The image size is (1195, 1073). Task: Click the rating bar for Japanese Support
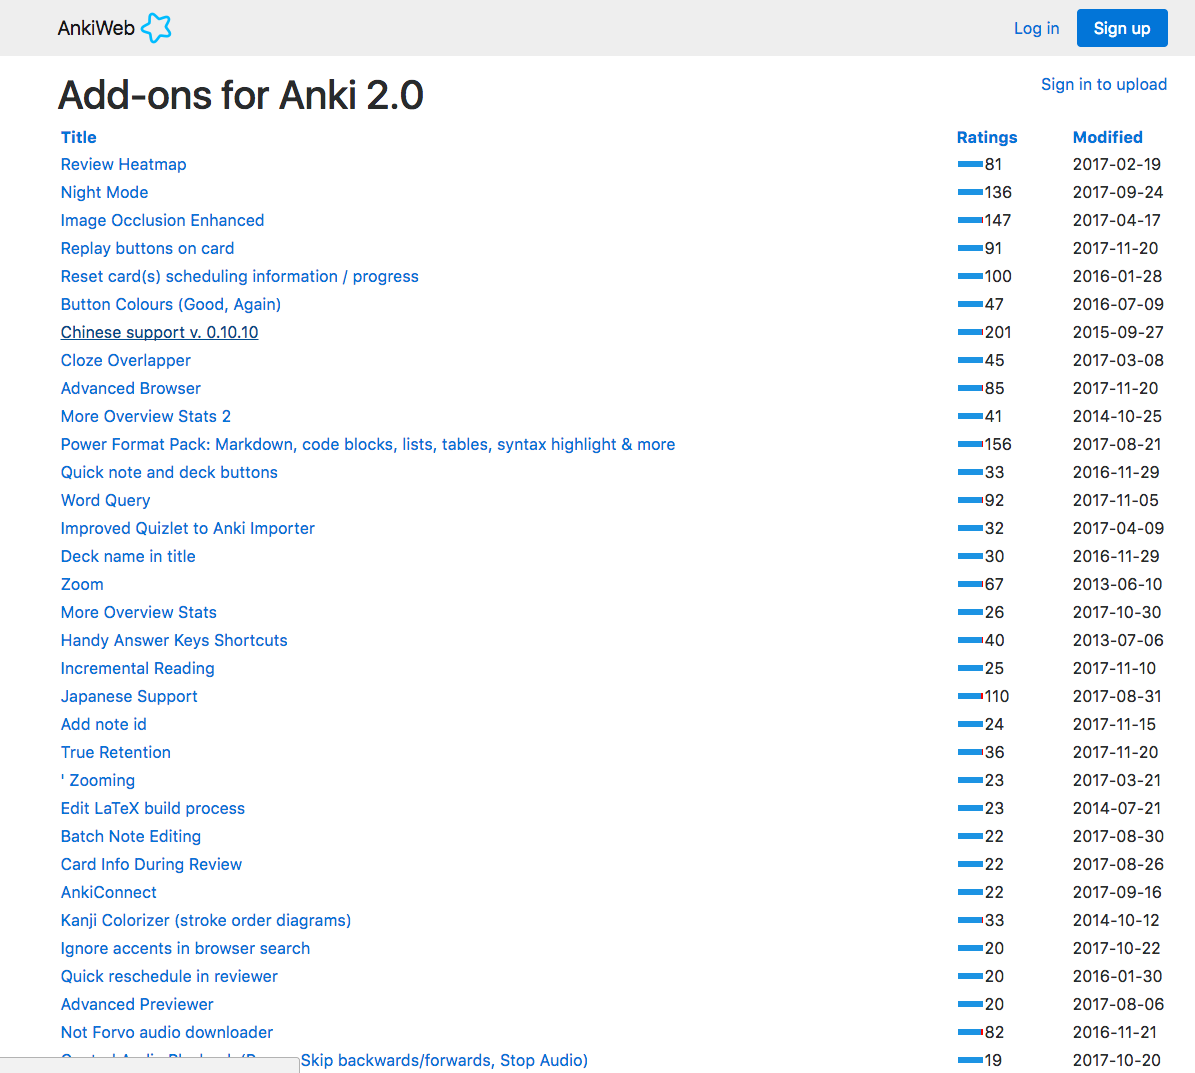pos(970,696)
